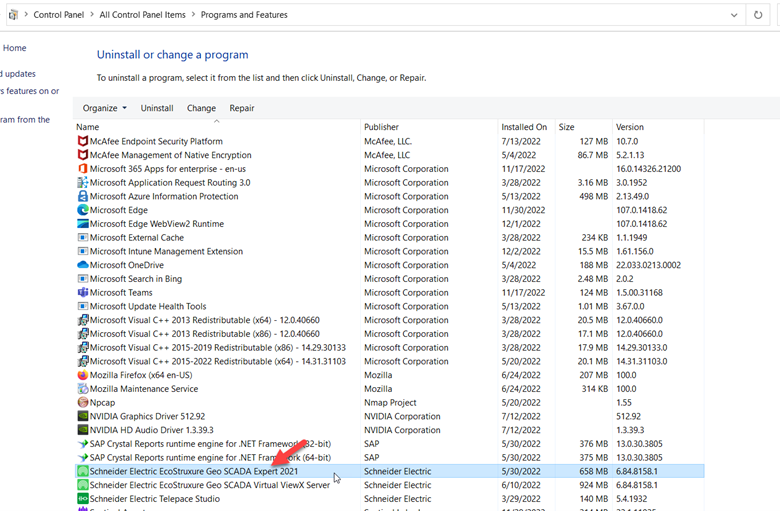Image resolution: width=780 pixels, height=511 pixels.
Task: Click the Mozilla Firefox icon
Action: (83, 375)
